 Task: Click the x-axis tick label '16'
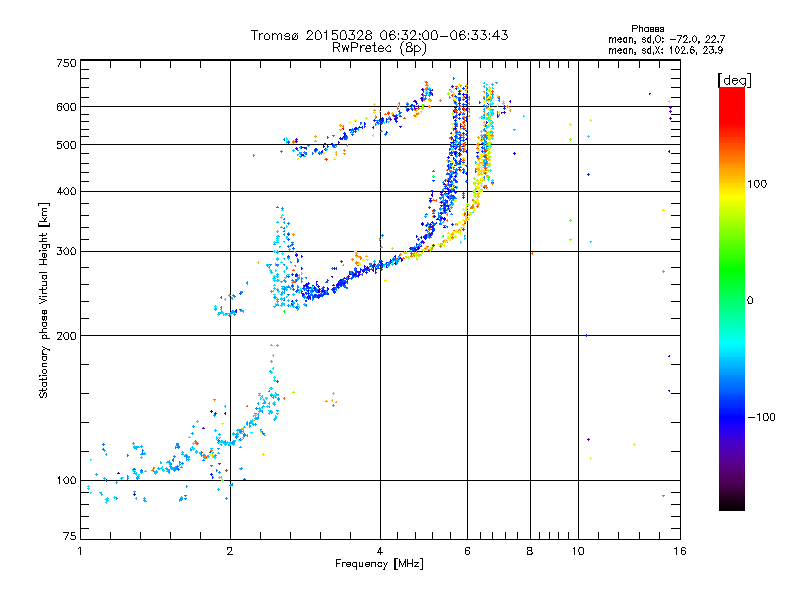[680, 551]
